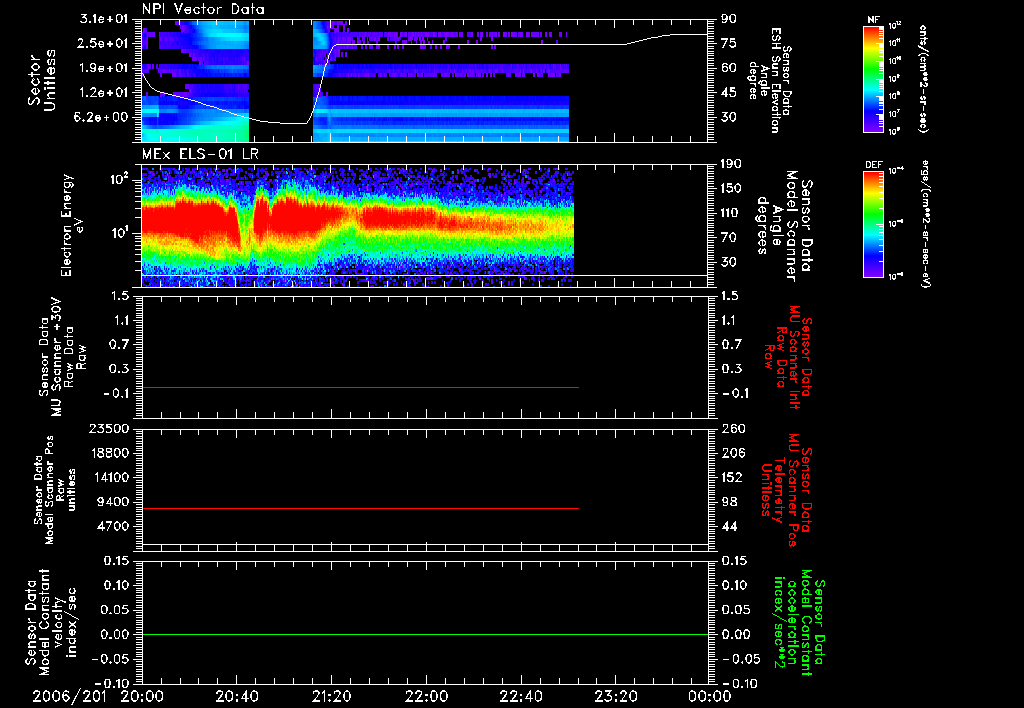1024x708 pixels.
Task: Click the Sector Unitless axis label
Action: tap(42, 81)
